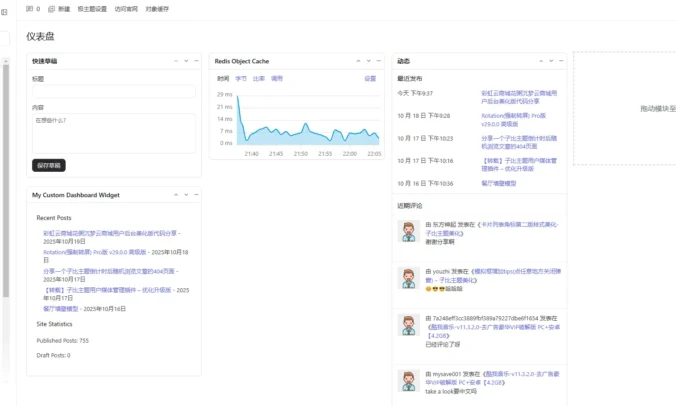Select the 时间 time tab in Redis widget
Viewport: 676px width, 406px height.
click(223, 78)
